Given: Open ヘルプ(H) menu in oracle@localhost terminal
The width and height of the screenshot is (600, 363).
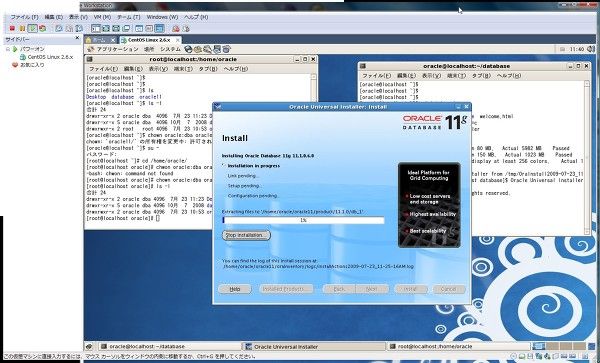Looking at the screenshot, I should pos(509,76).
